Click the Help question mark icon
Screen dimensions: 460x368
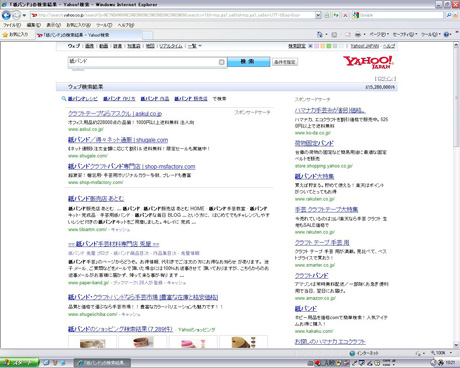point(446,34)
